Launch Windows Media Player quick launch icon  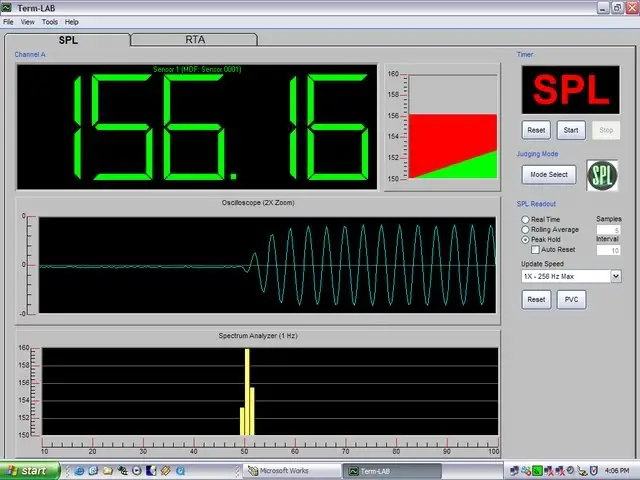(x=137, y=471)
